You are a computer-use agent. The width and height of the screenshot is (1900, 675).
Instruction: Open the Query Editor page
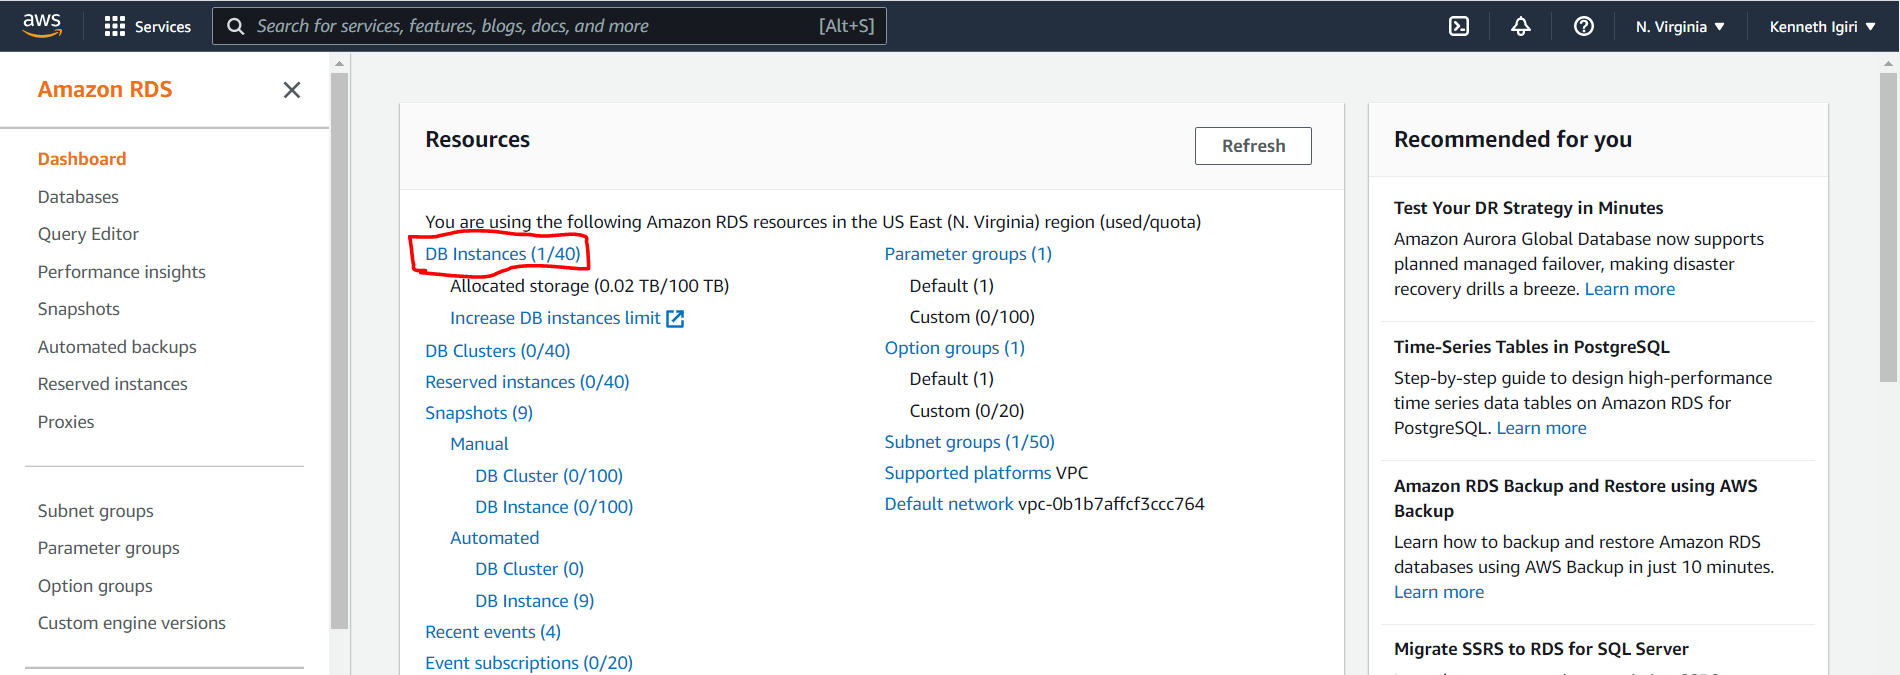click(x=88, y=233)
